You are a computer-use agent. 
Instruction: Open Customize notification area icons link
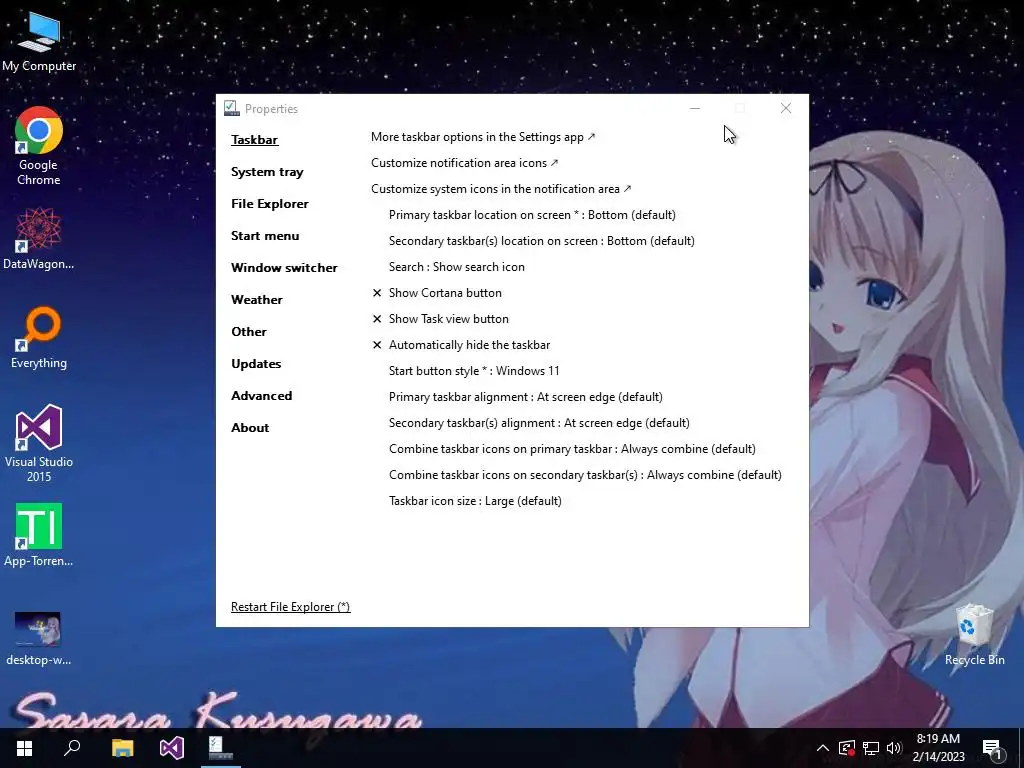pyautogui.click(x=464, y=163)
